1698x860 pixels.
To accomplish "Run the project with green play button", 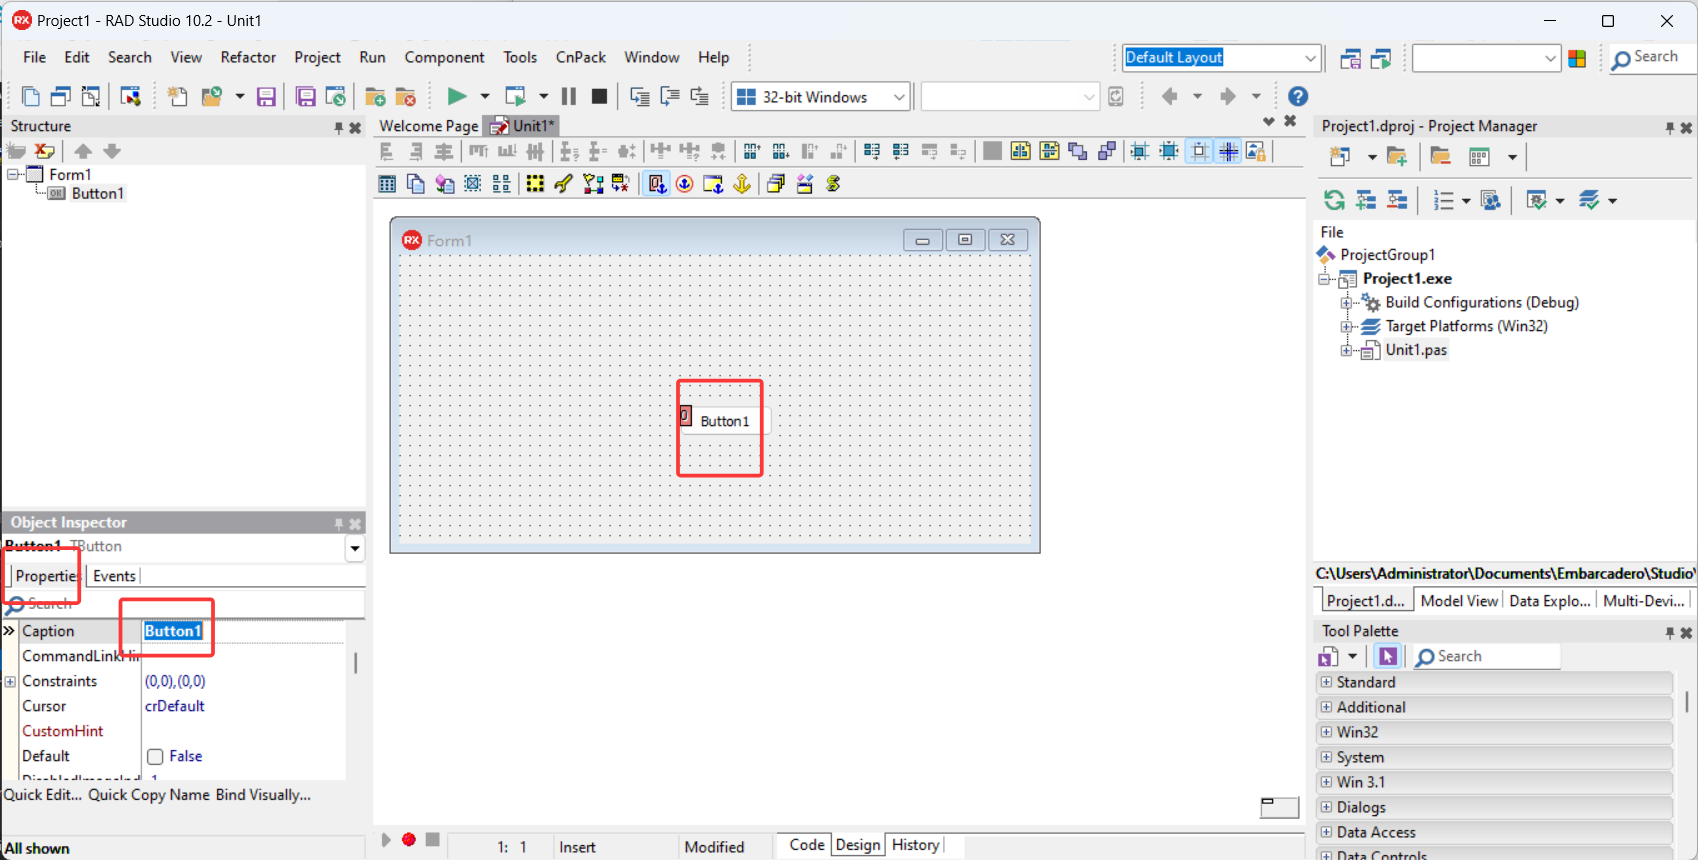I will point(457,96).
